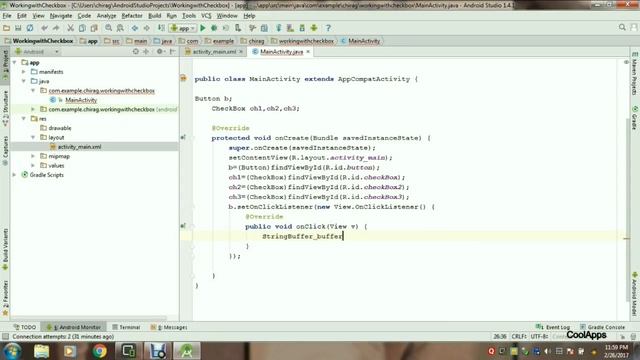The height and width of the screenshot is (360, 640).
Task: Expand the values folder node
Action: tap(33, 166)
